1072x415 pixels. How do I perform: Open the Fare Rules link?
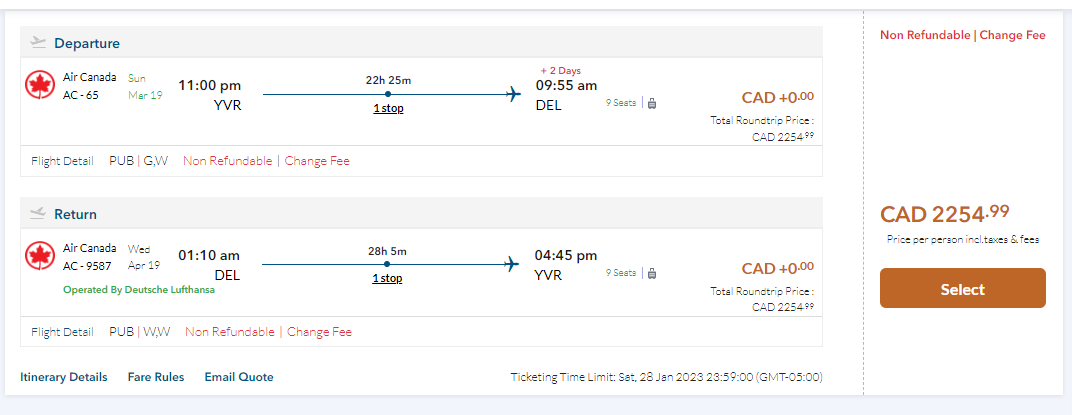(x=156, y=377)
